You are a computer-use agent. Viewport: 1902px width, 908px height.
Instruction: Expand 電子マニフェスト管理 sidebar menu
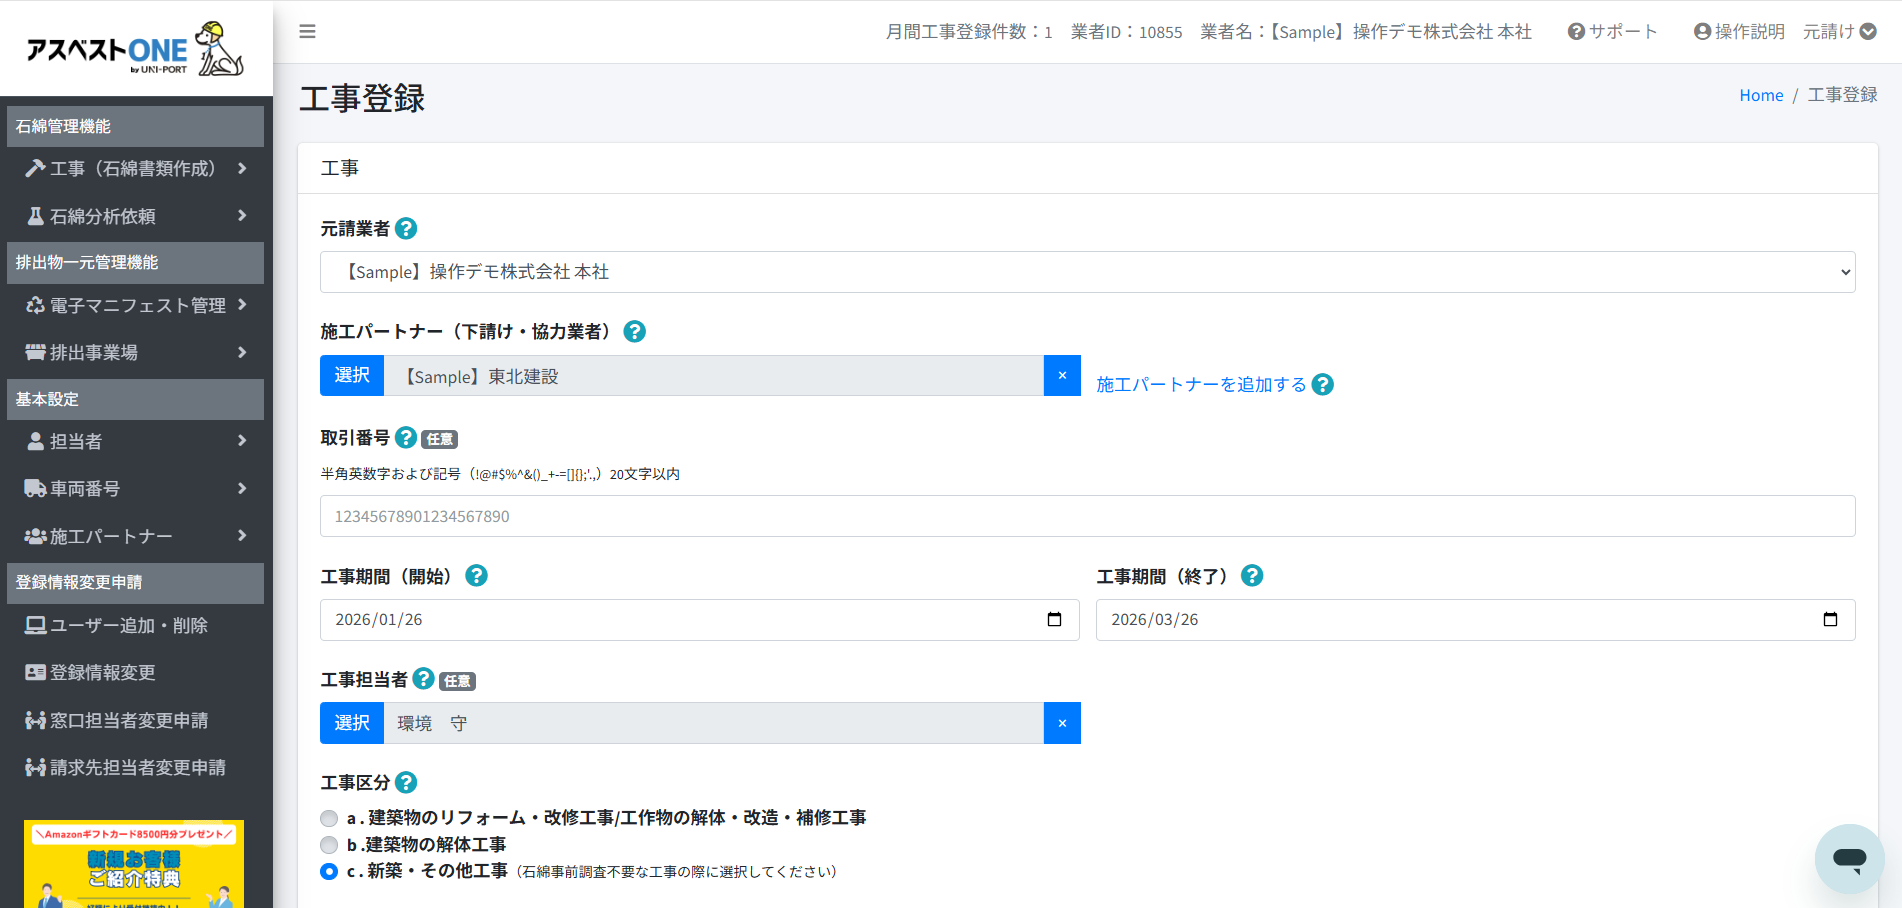(136, 306)
